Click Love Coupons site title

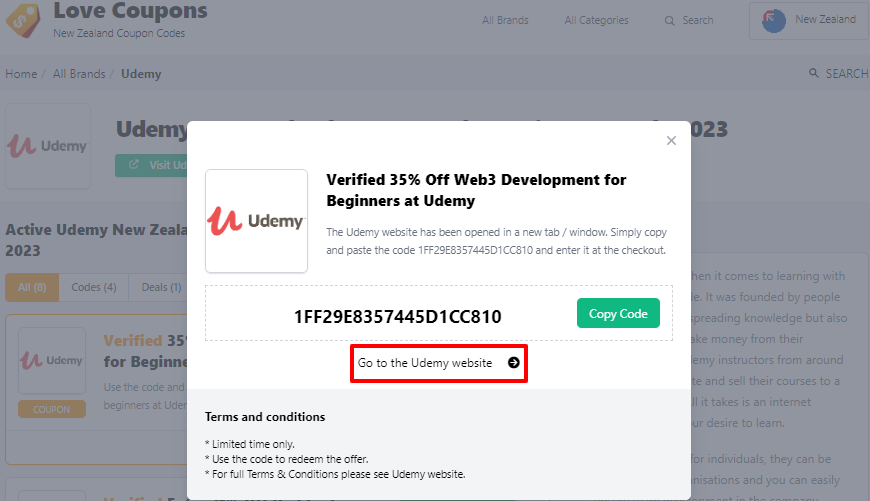[130, 11]
